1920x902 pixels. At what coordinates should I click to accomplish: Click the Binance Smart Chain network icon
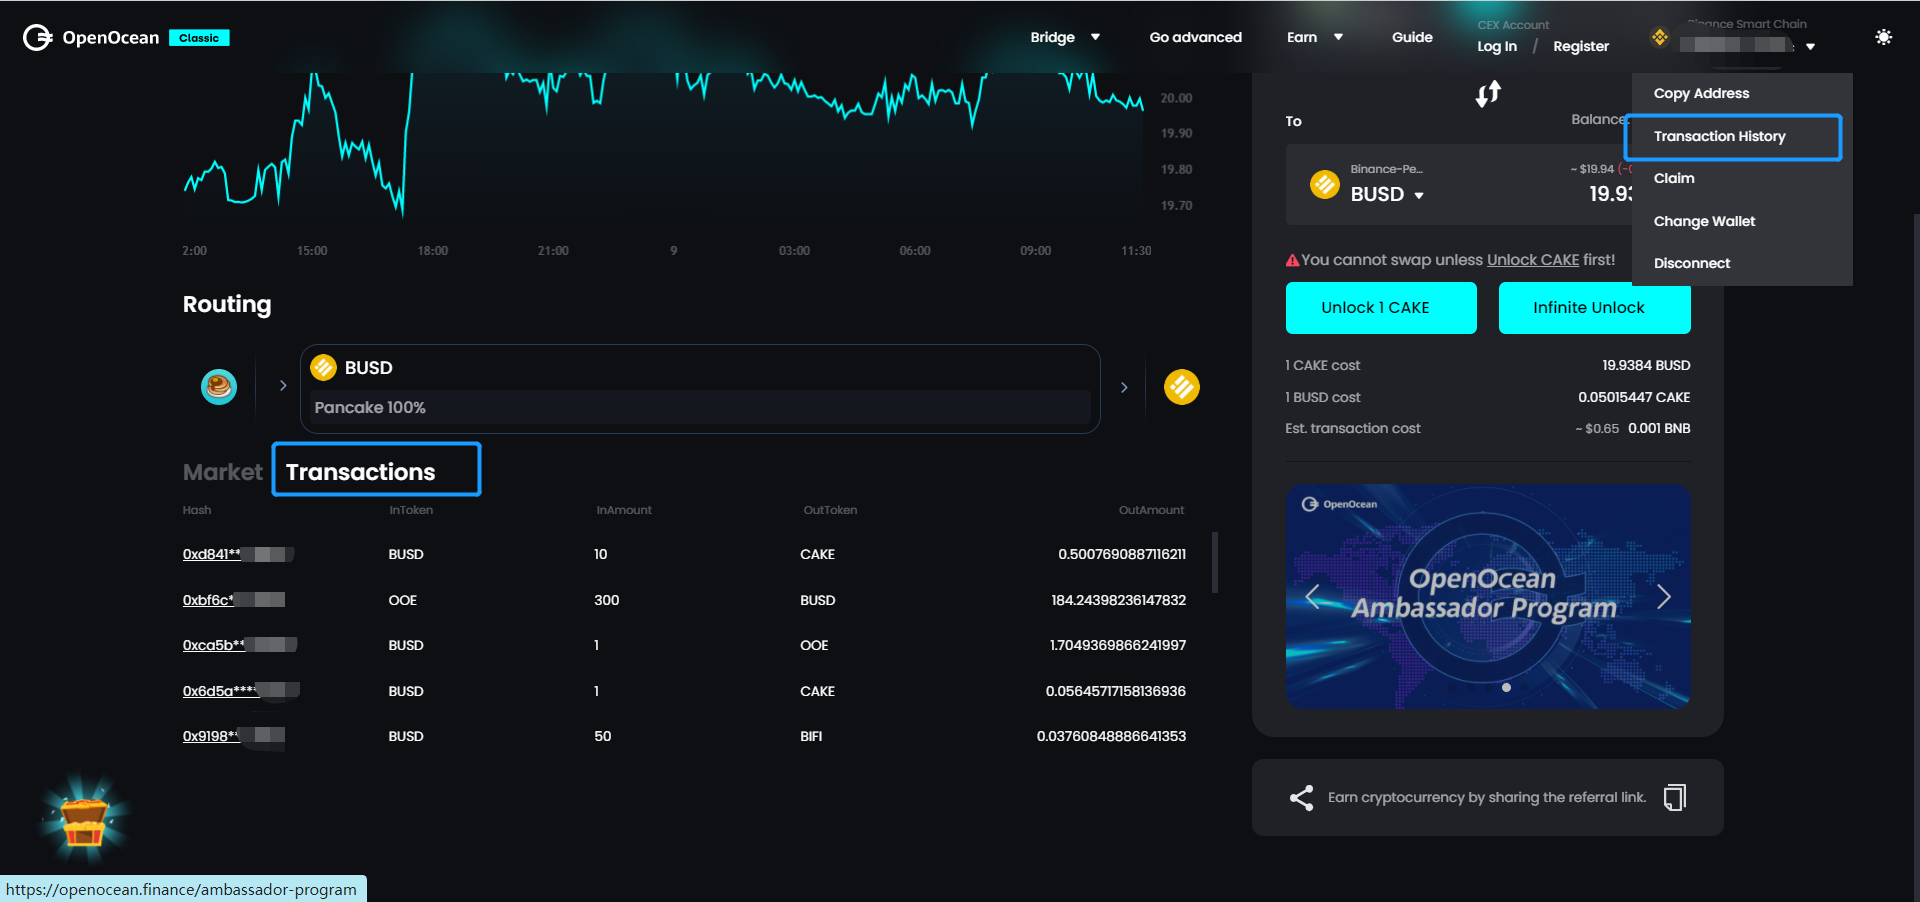pos(1660,37)
